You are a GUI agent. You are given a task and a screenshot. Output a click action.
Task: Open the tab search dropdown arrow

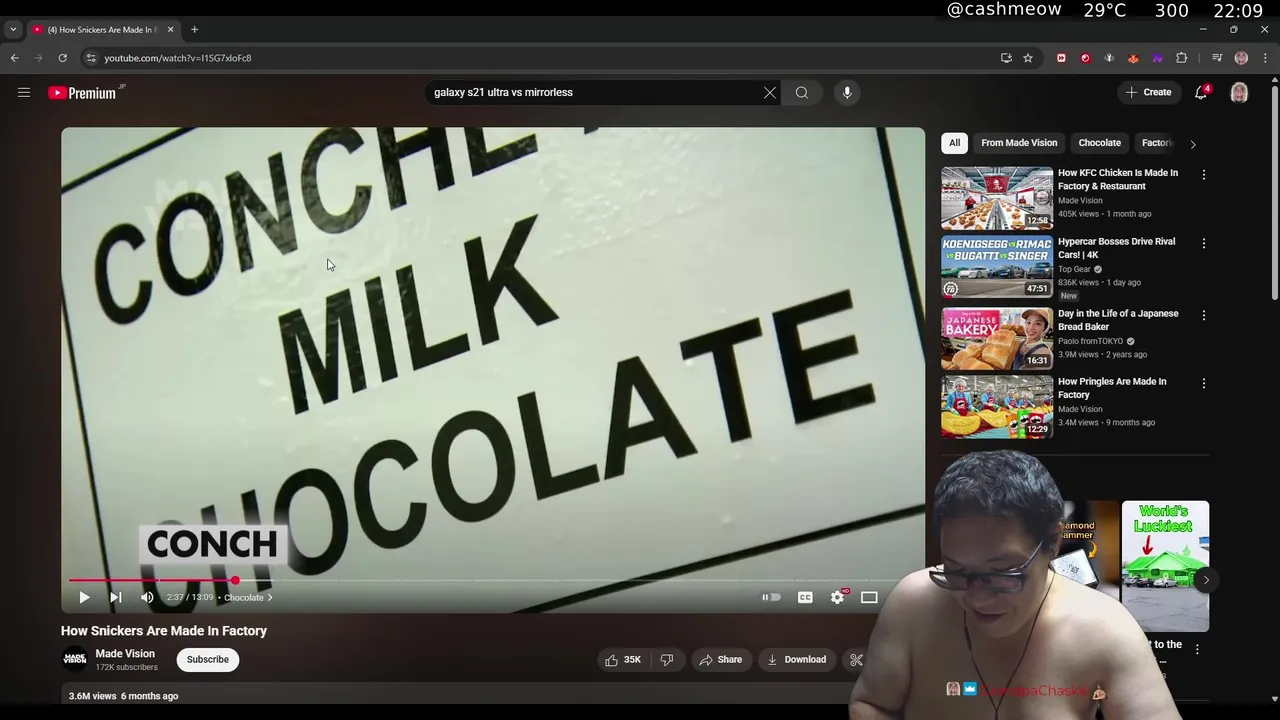[13, 29]
